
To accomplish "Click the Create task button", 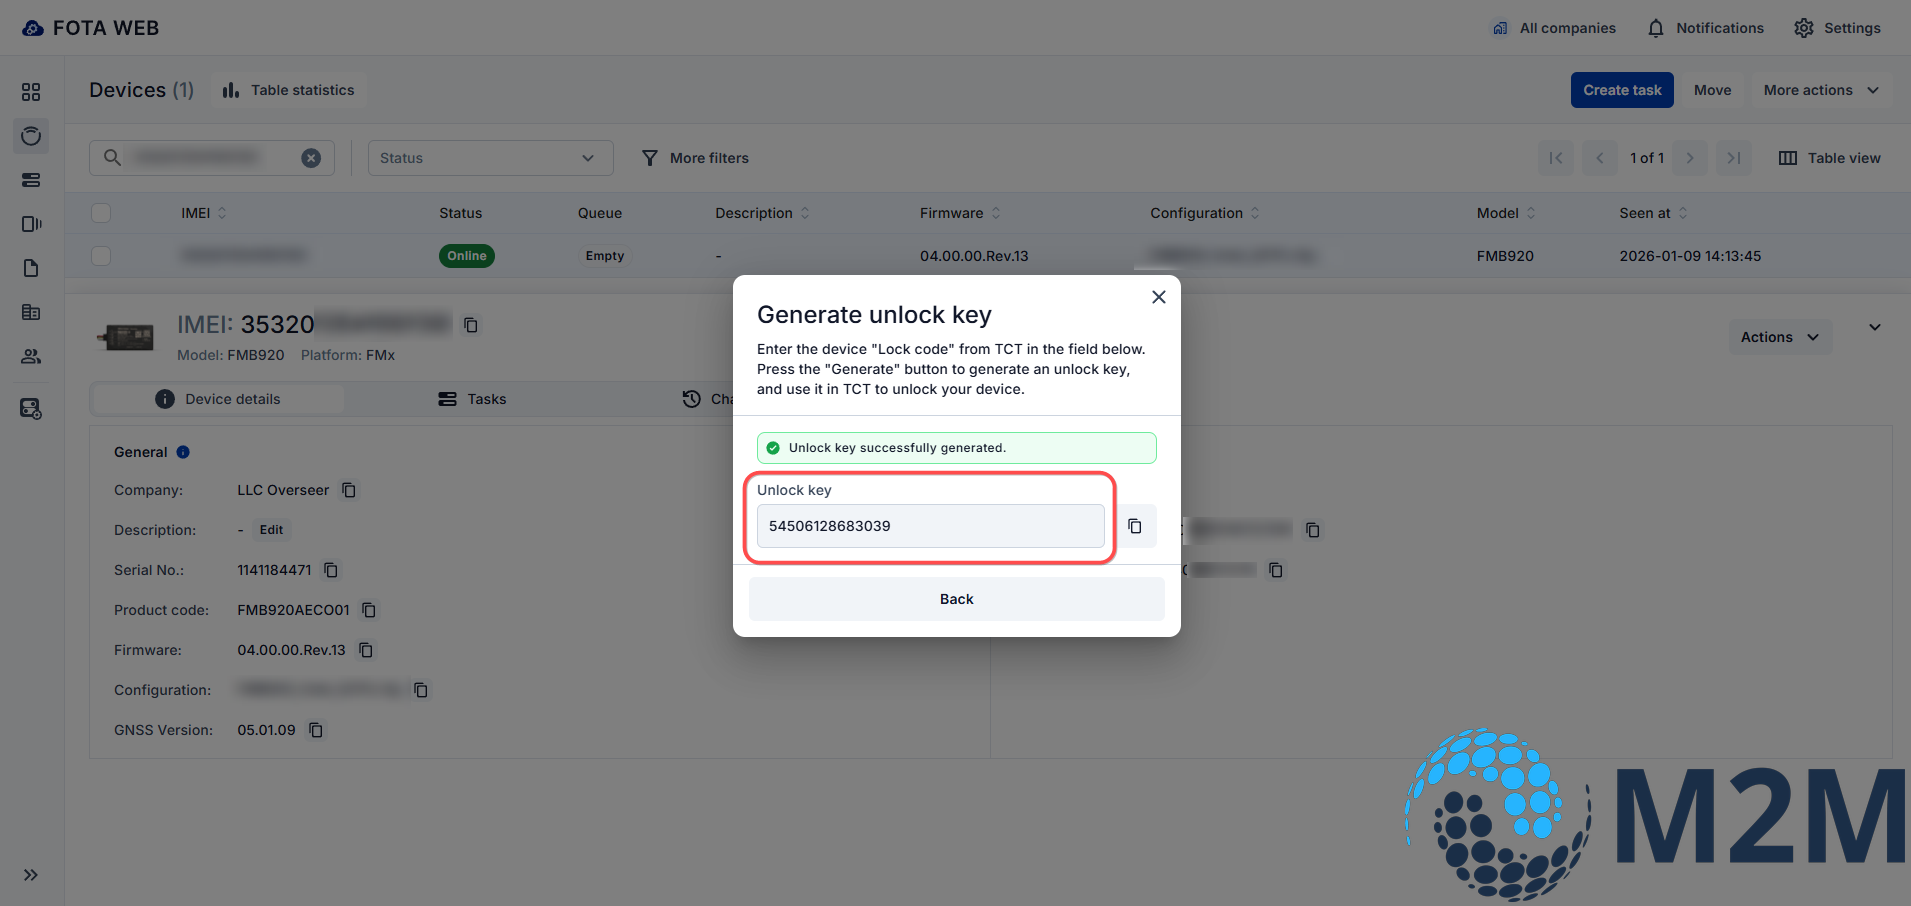I will click(x=1621, y=90).
